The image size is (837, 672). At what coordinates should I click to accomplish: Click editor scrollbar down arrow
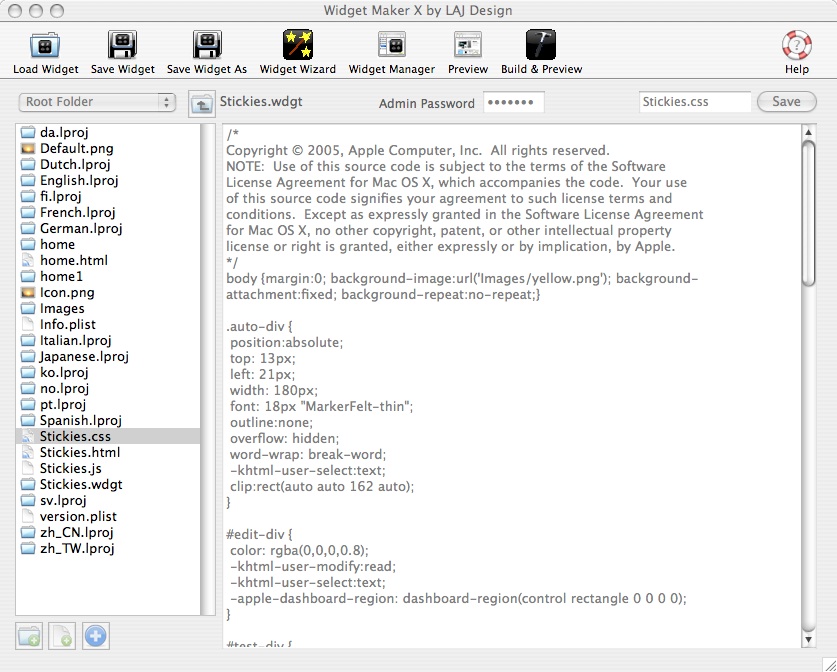[x=808, y=639]
